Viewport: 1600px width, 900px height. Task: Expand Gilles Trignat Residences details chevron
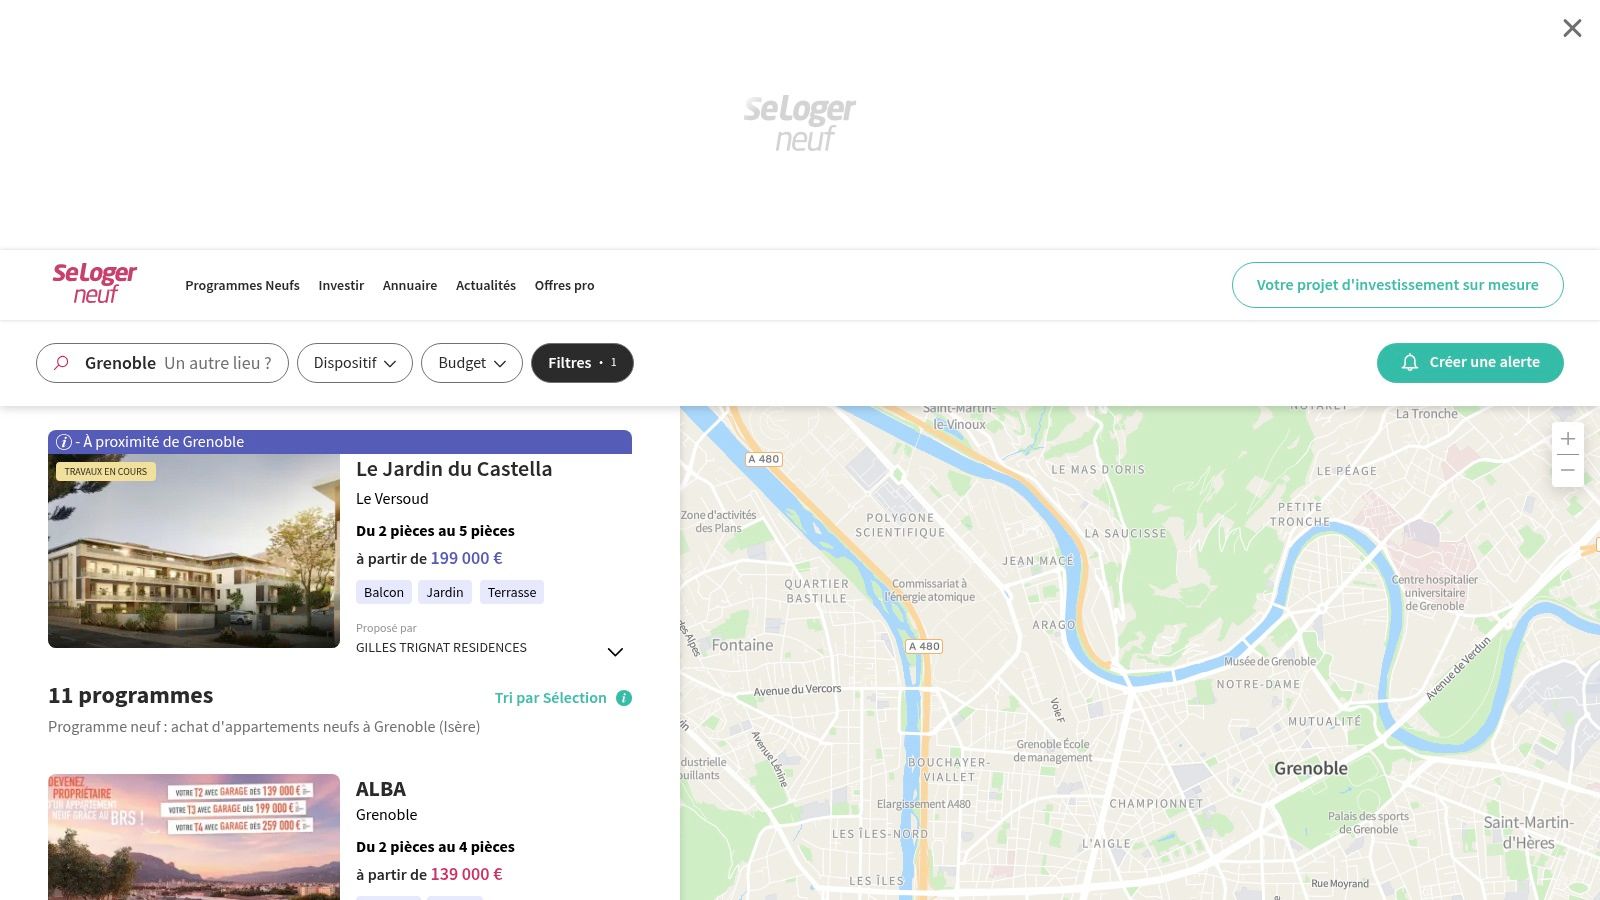pyautogui.click(x=615, y=652)
